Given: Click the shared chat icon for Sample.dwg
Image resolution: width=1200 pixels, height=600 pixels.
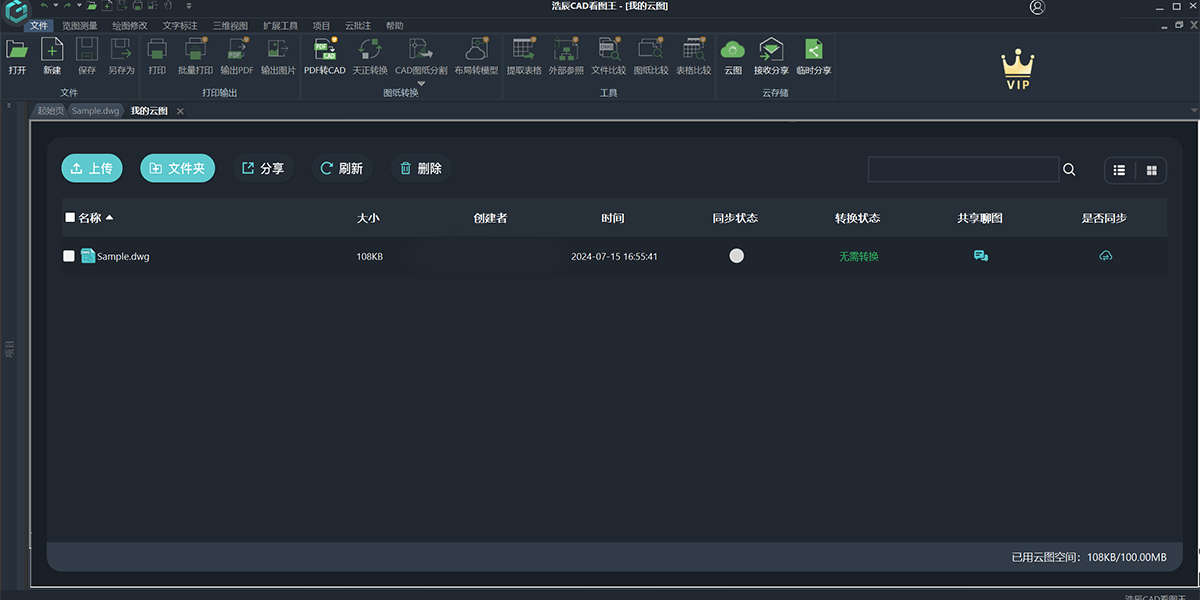Looking at the screenshot, I should click(x=981, y=256).
